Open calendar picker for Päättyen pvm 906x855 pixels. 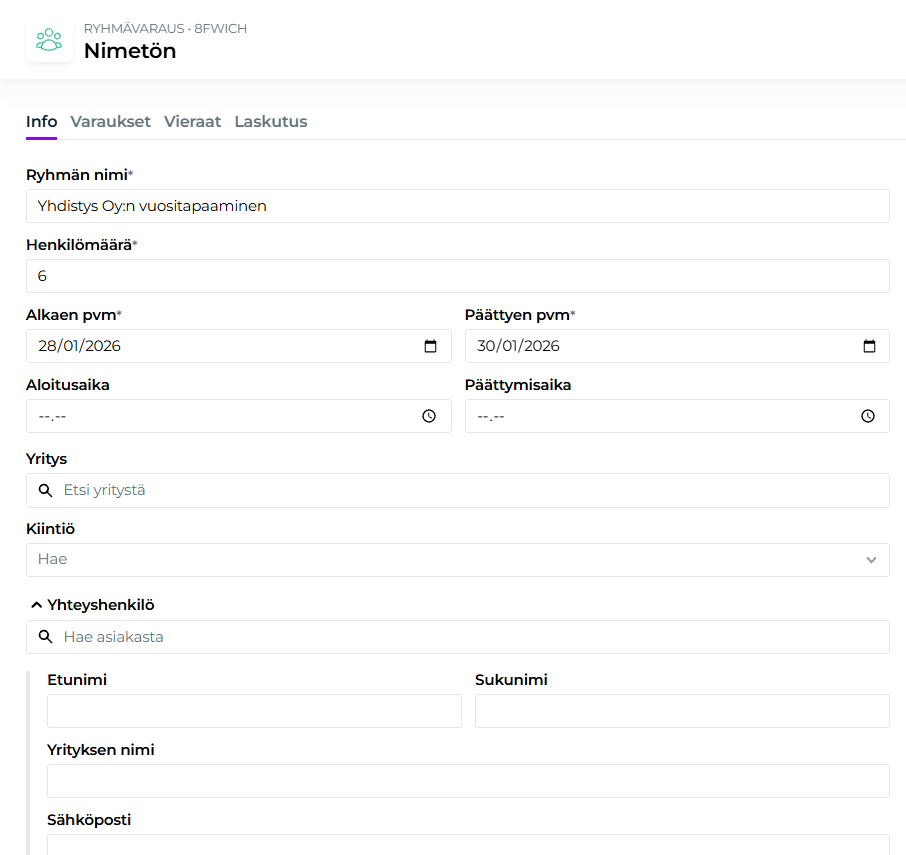869,346
